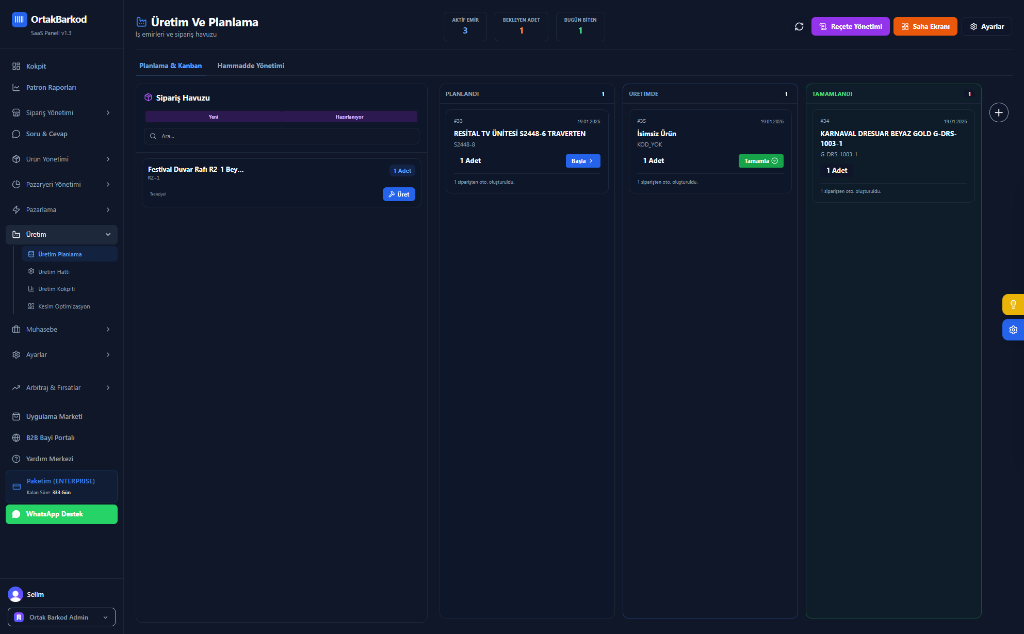Click the refresh icon in the header
1024x634 pixels.
tap(799, 27)
